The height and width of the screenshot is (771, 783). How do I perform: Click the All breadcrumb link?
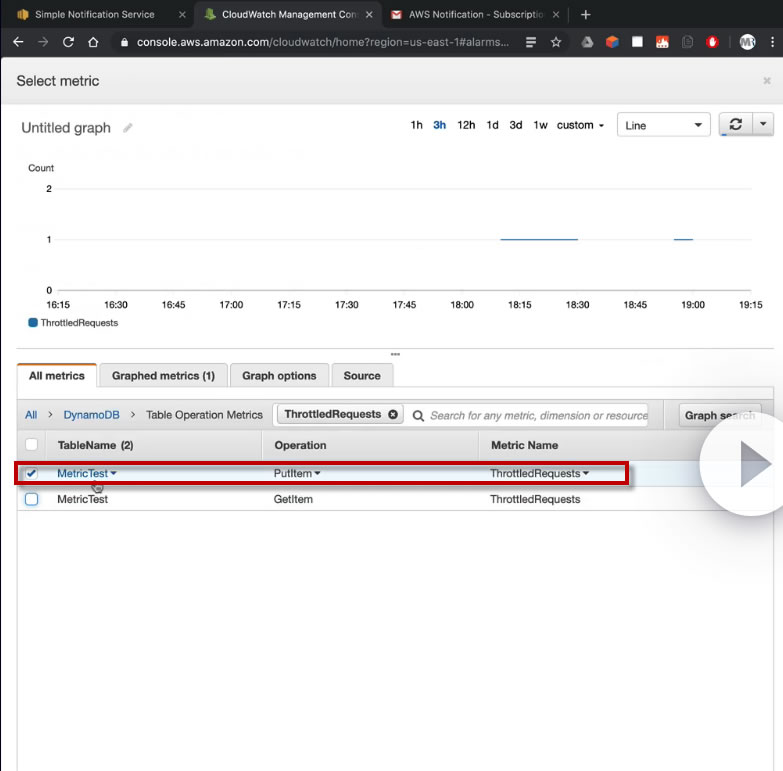(x=31, y=415)
